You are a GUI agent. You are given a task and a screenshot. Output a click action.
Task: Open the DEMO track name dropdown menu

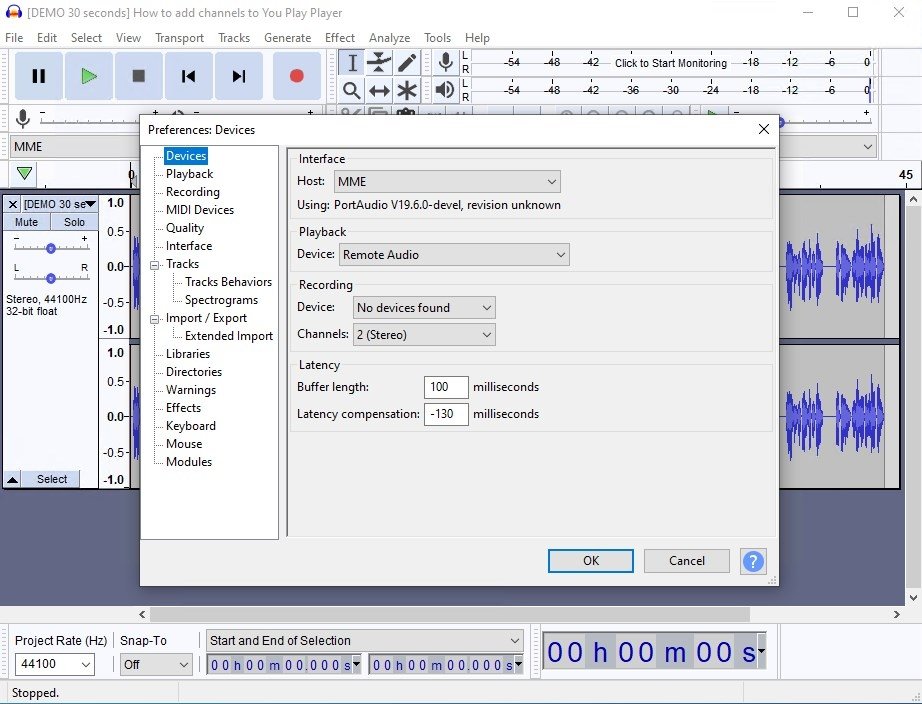(59, 204)
